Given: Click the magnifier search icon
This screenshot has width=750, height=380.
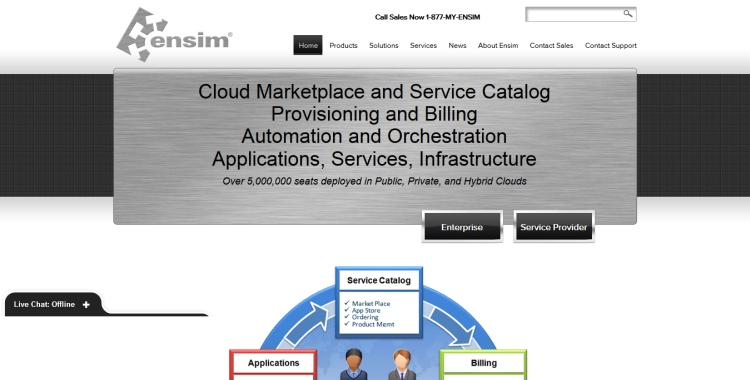Looking at the screenshot, I should click(x=628, y=13).
